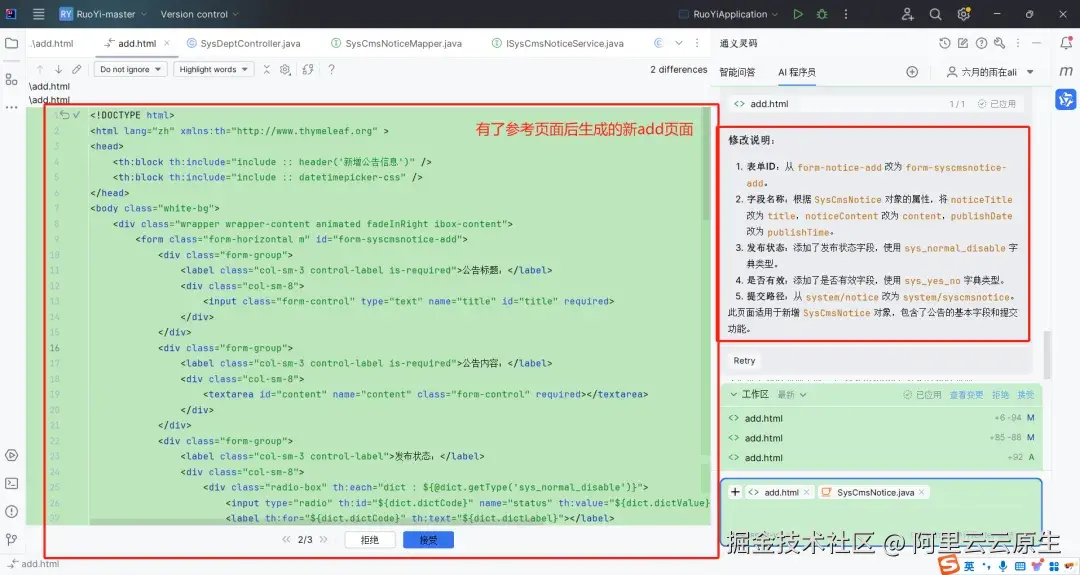Open Tongyi Lingma wrench tools icon
This screenshot has width=1080, height=575.
pyautogui.click(x=999, y=43)
